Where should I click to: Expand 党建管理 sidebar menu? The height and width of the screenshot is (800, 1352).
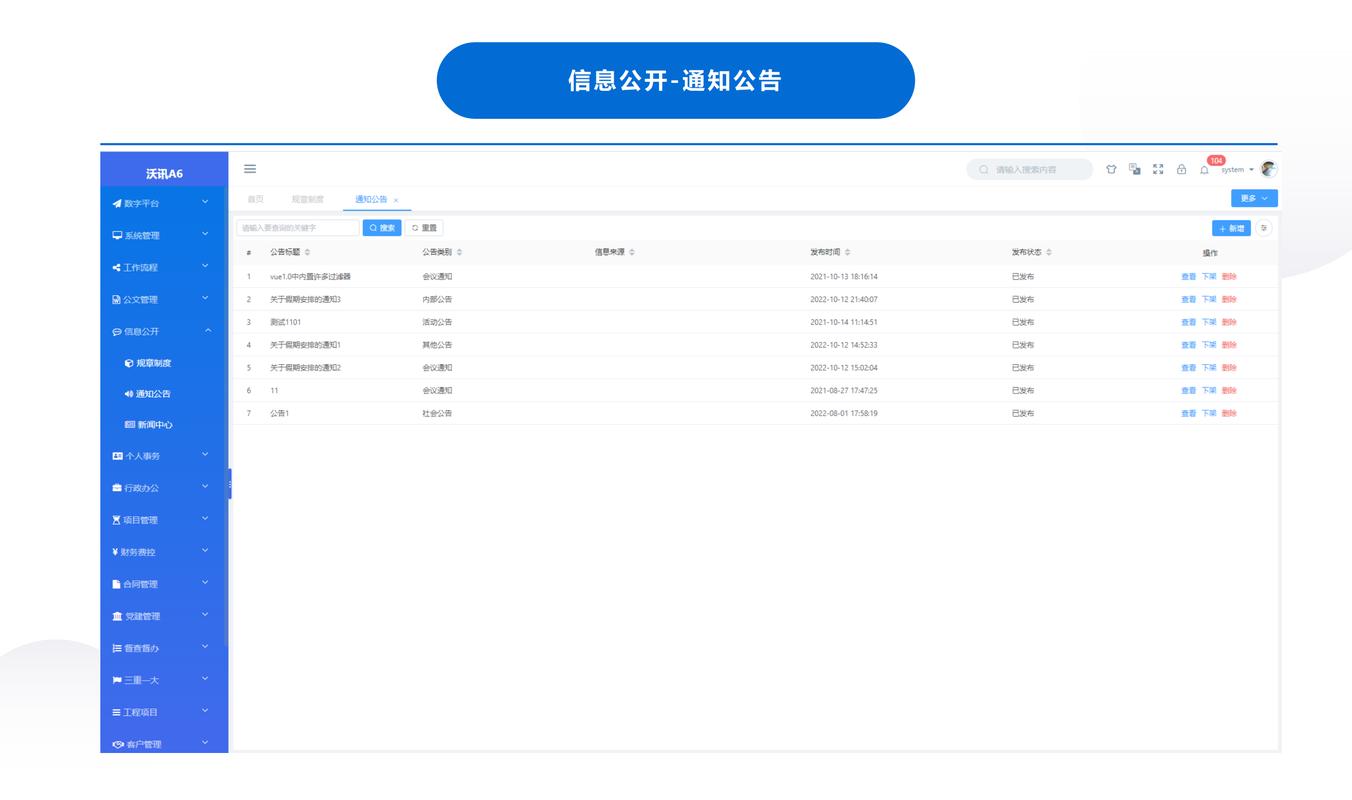pyautogui.click(x=164, y=616)
